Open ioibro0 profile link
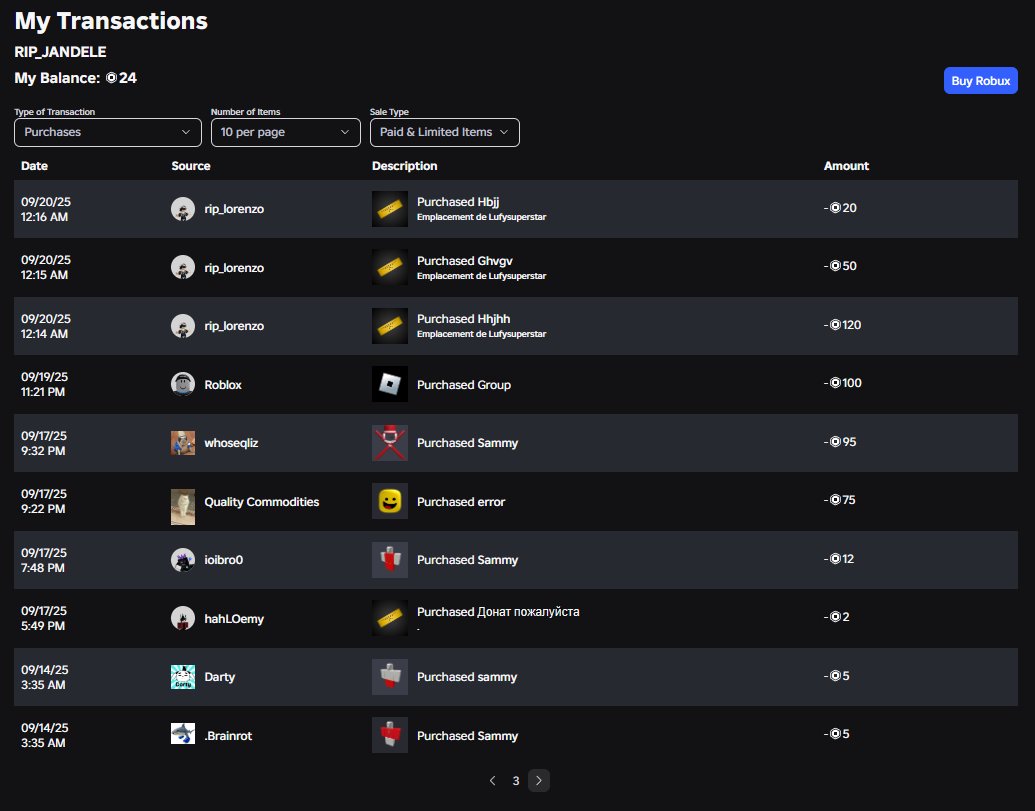This screenshot has height=811, width=1035. (x=224, y=560)
